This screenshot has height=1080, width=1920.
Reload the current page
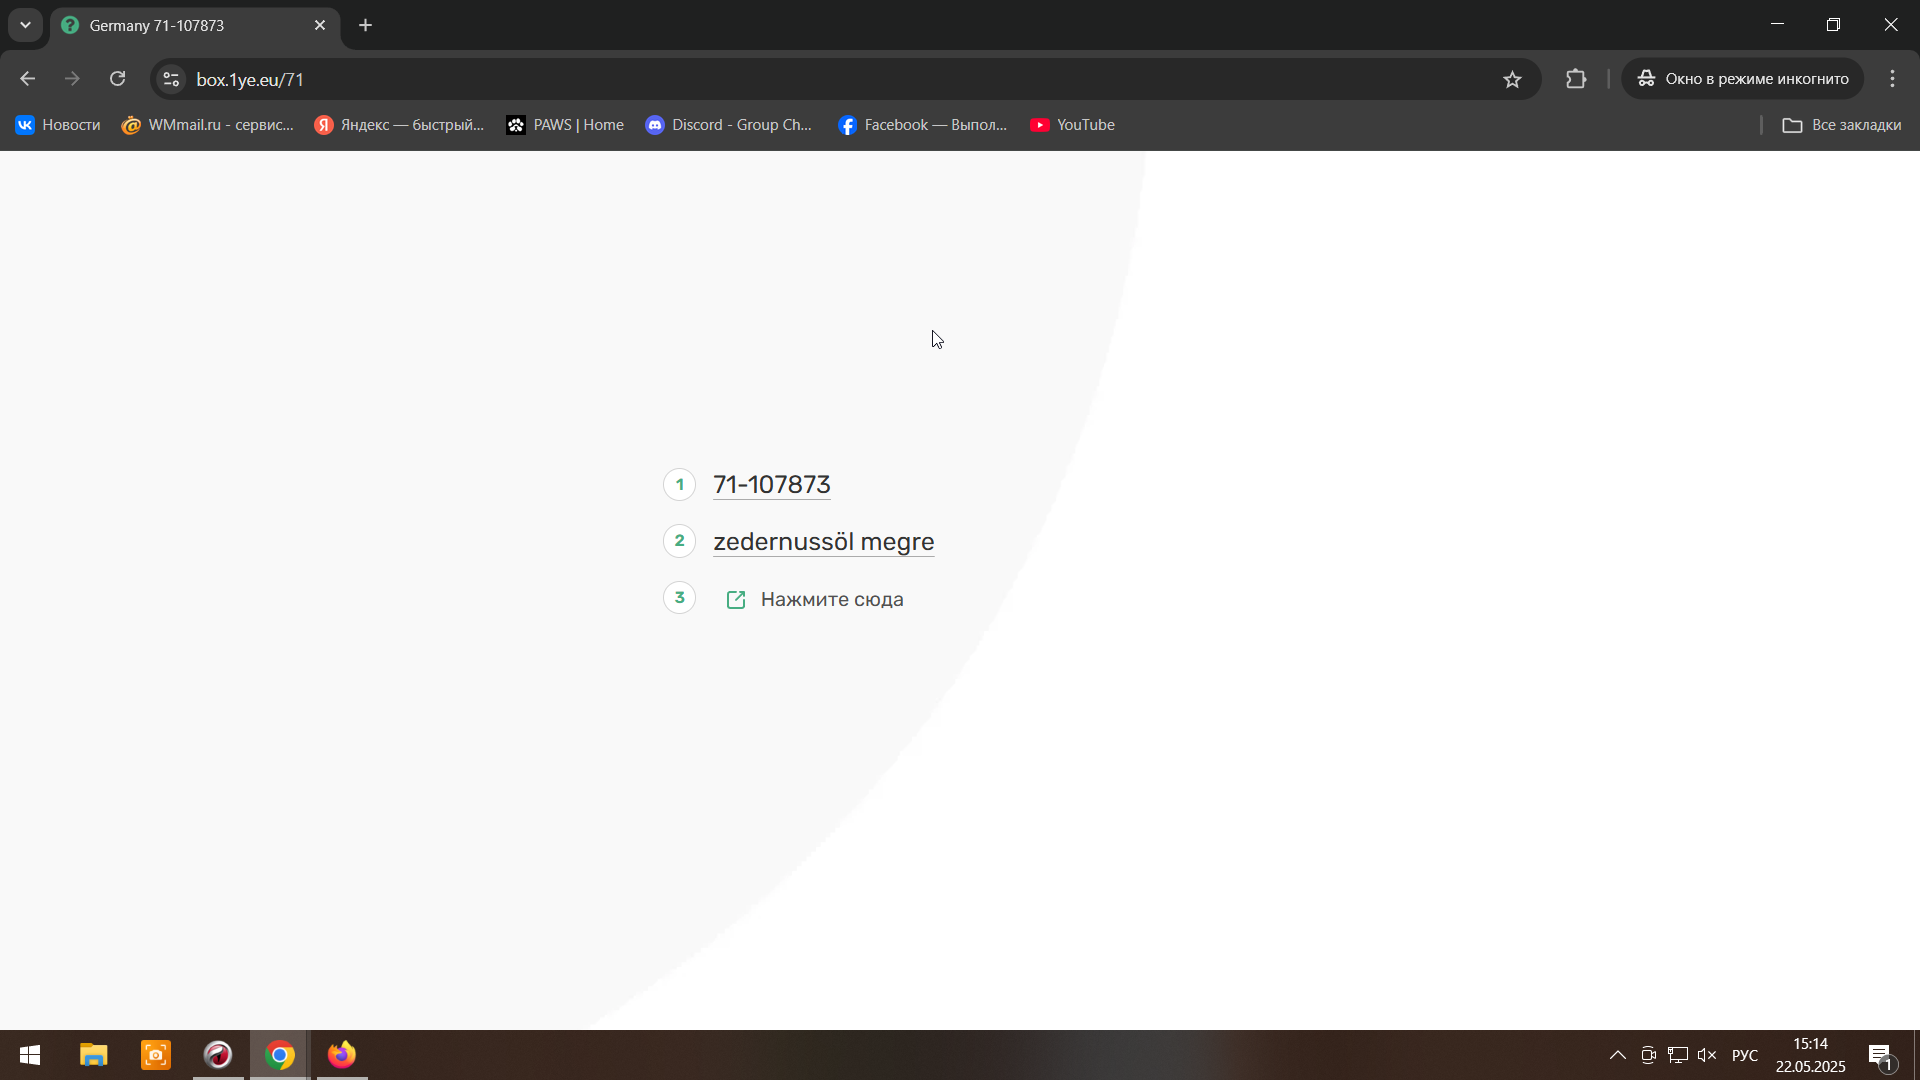(118, 79)
